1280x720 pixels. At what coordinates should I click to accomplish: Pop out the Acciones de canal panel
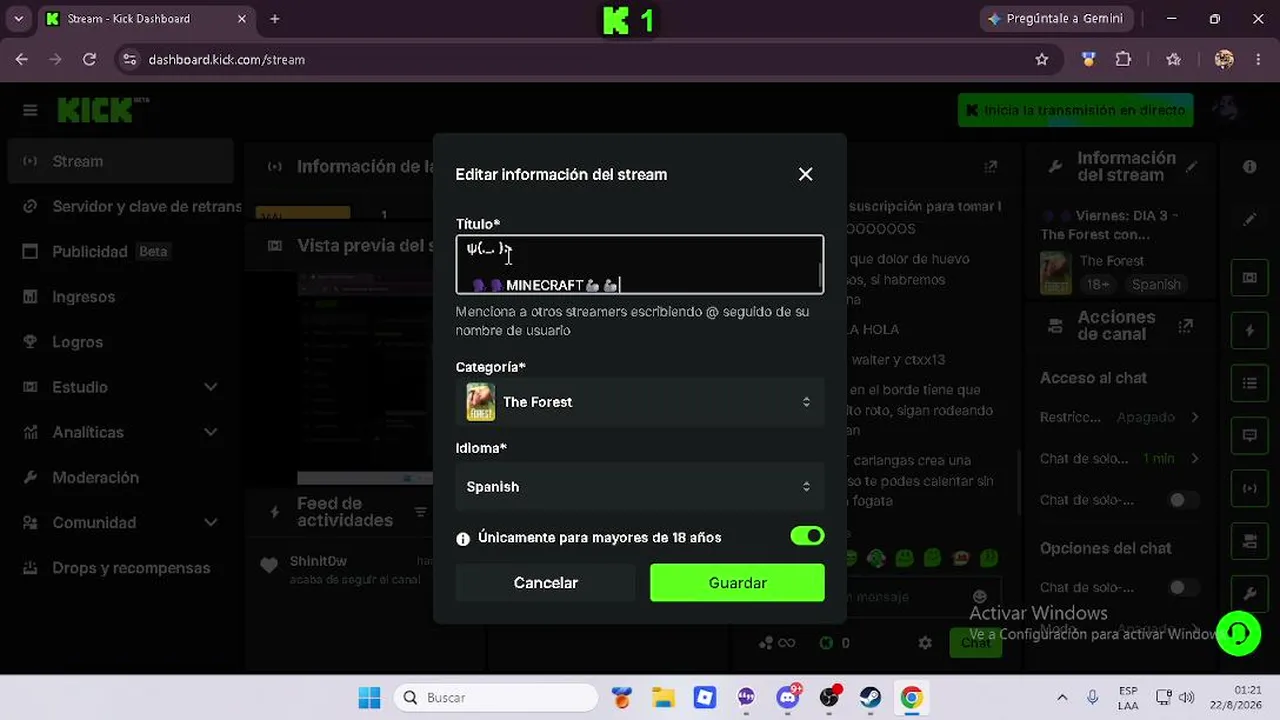point(1186,326)
